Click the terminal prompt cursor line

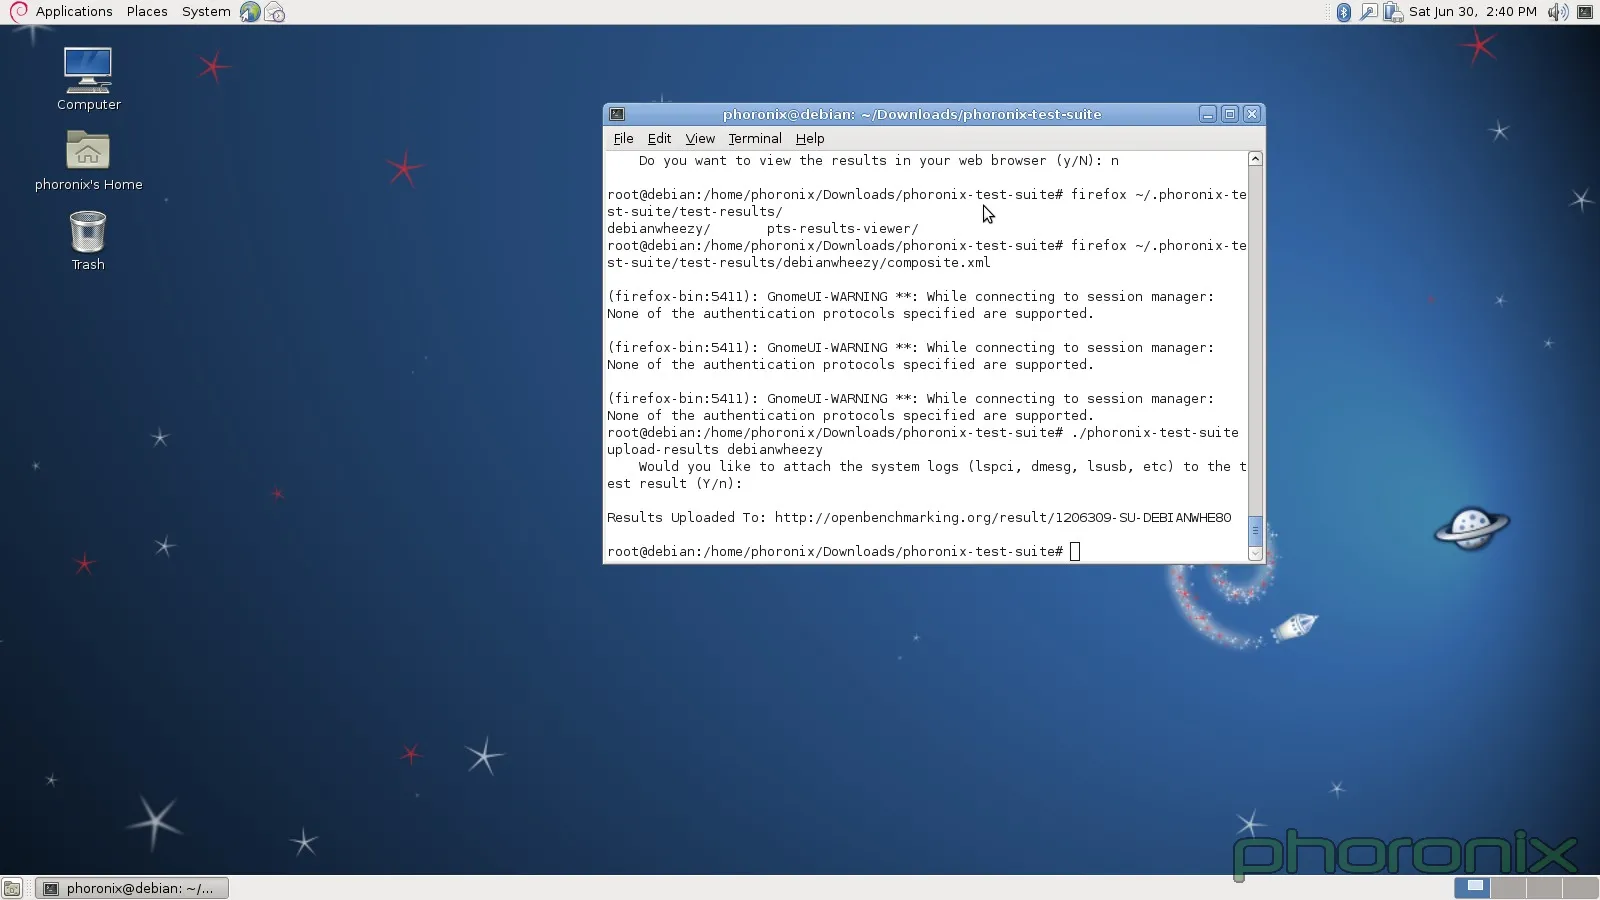844,552
